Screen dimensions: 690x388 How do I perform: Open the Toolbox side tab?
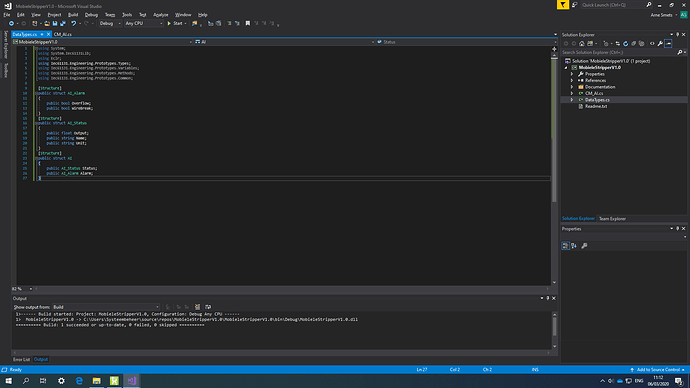(6, 70)
